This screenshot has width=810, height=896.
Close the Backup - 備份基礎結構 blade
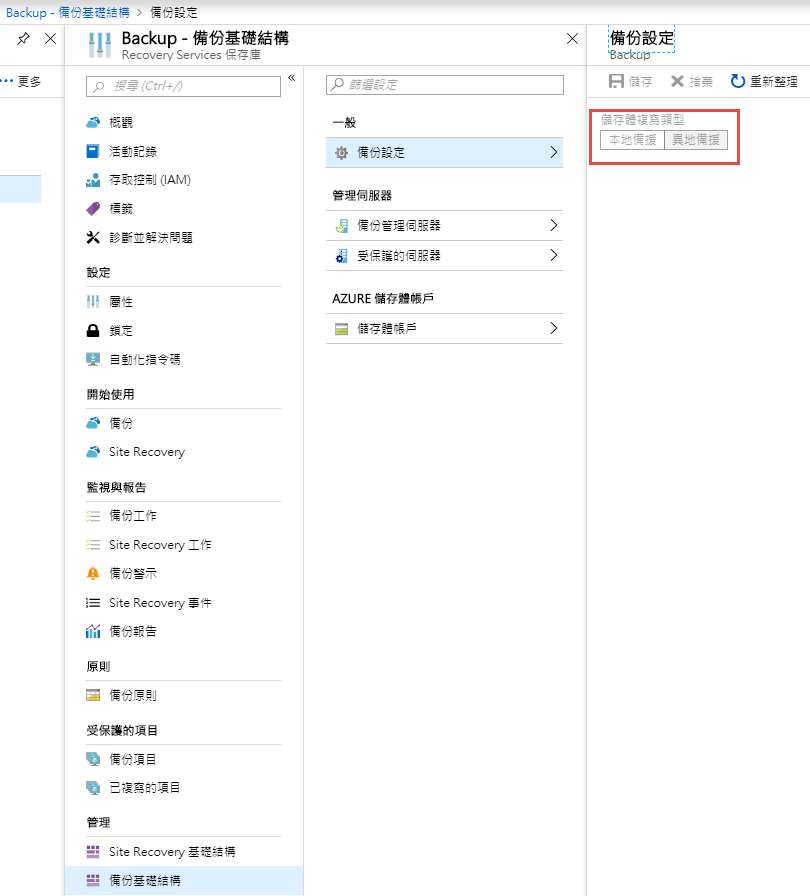click(572, 39)
